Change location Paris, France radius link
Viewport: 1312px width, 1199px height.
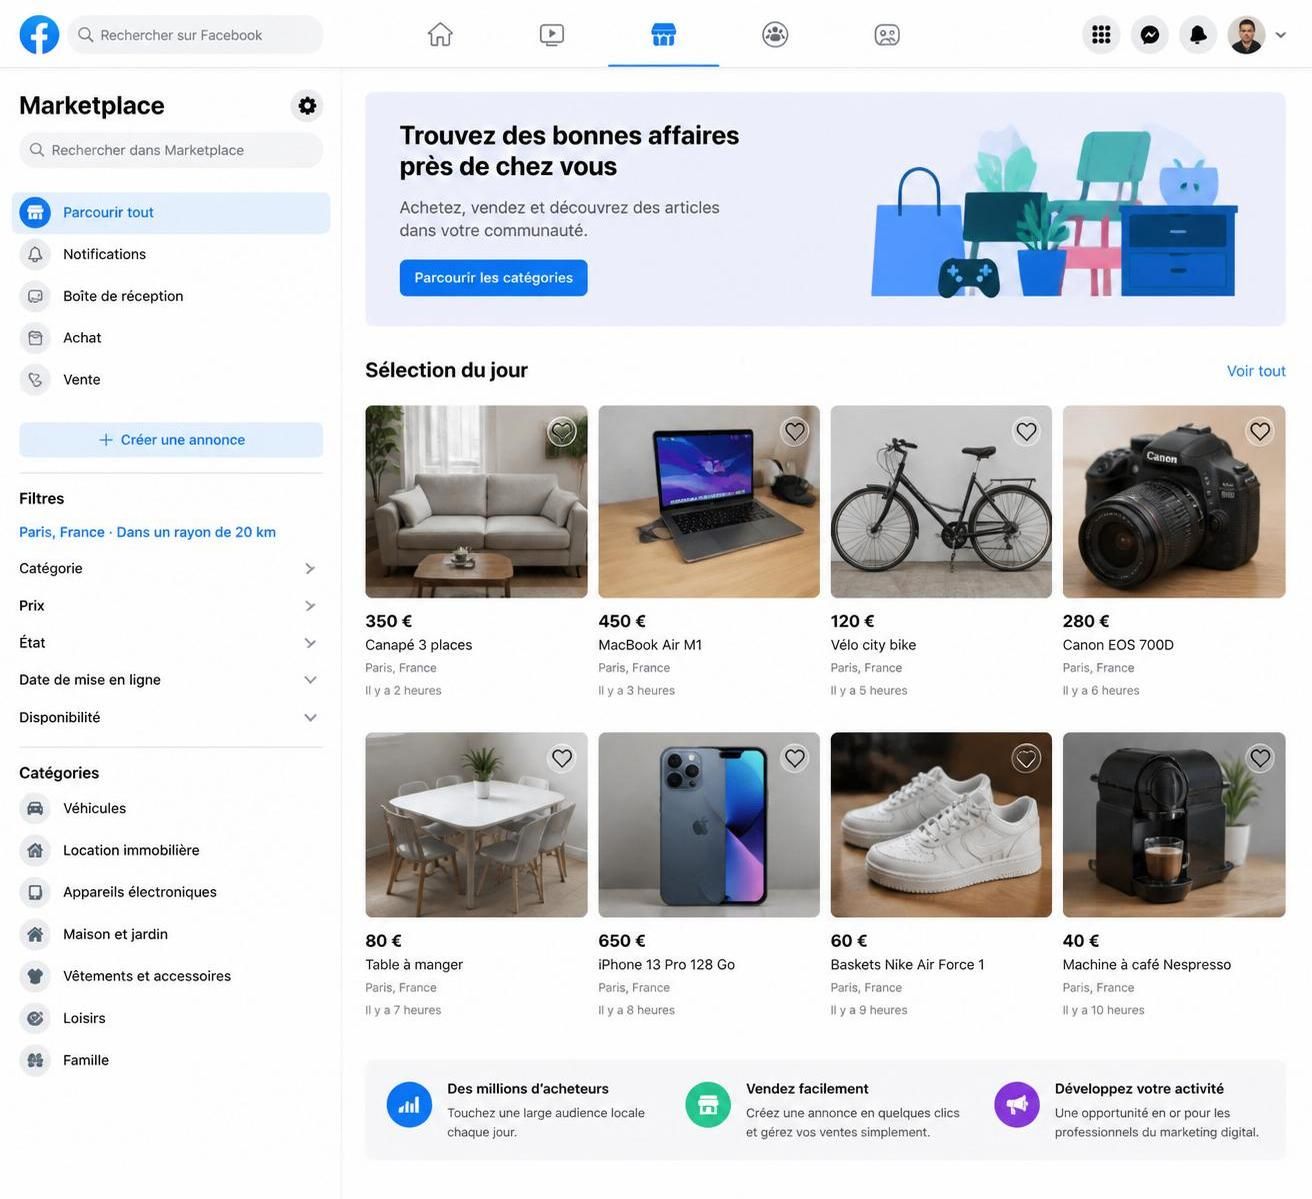tap(147, 532)
